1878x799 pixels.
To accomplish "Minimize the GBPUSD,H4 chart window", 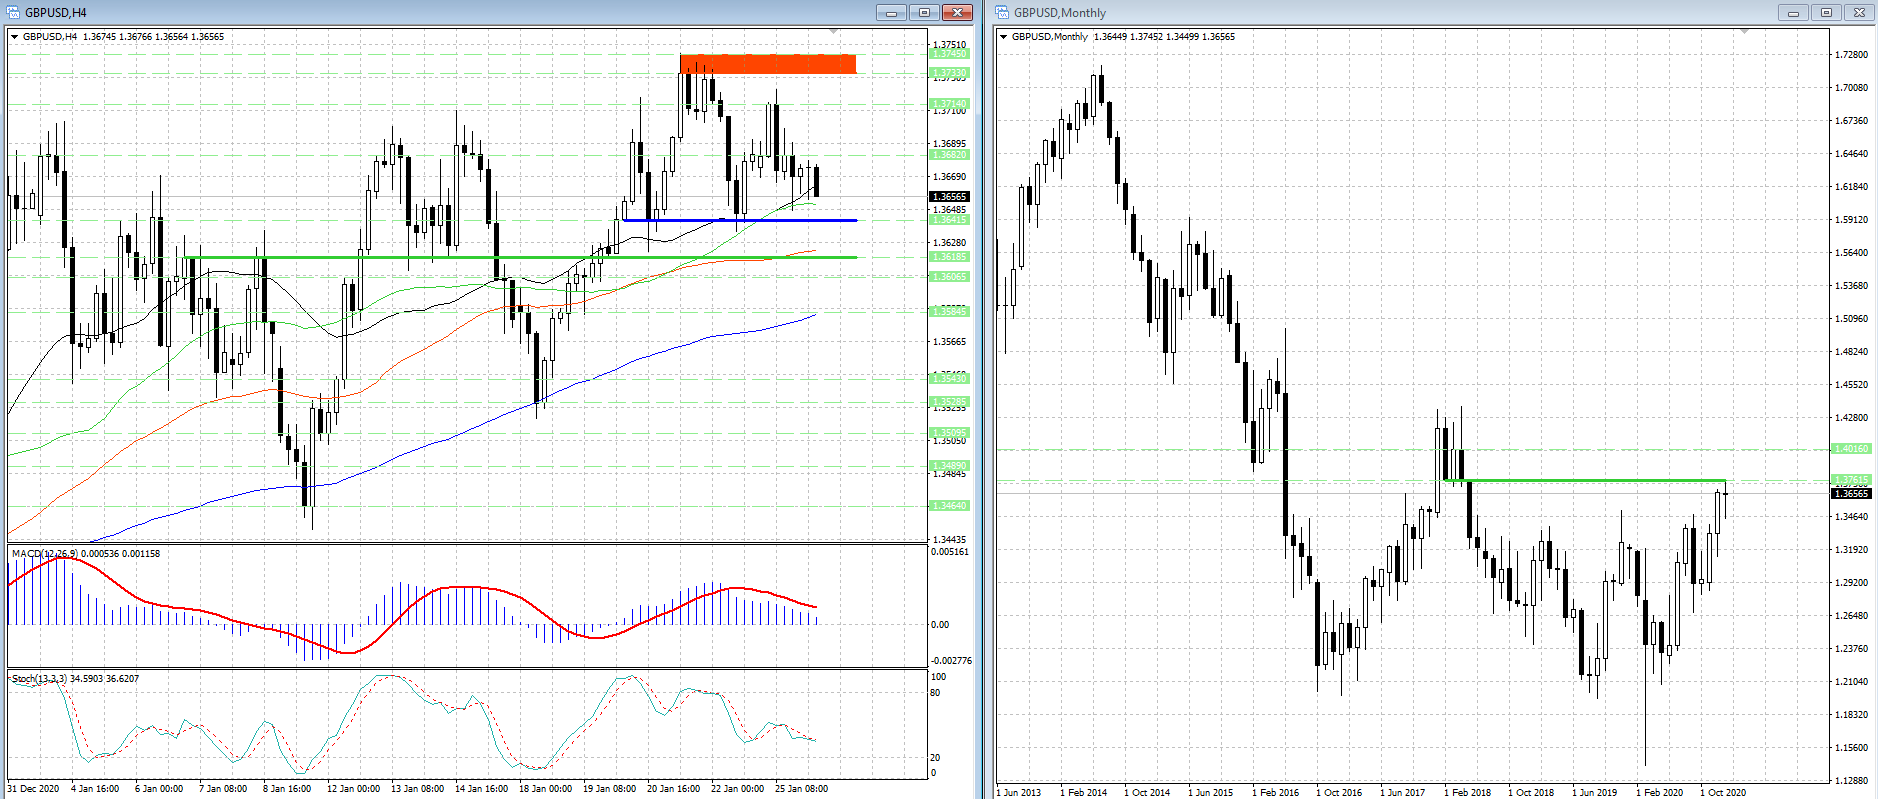I will tap(891, 12).
